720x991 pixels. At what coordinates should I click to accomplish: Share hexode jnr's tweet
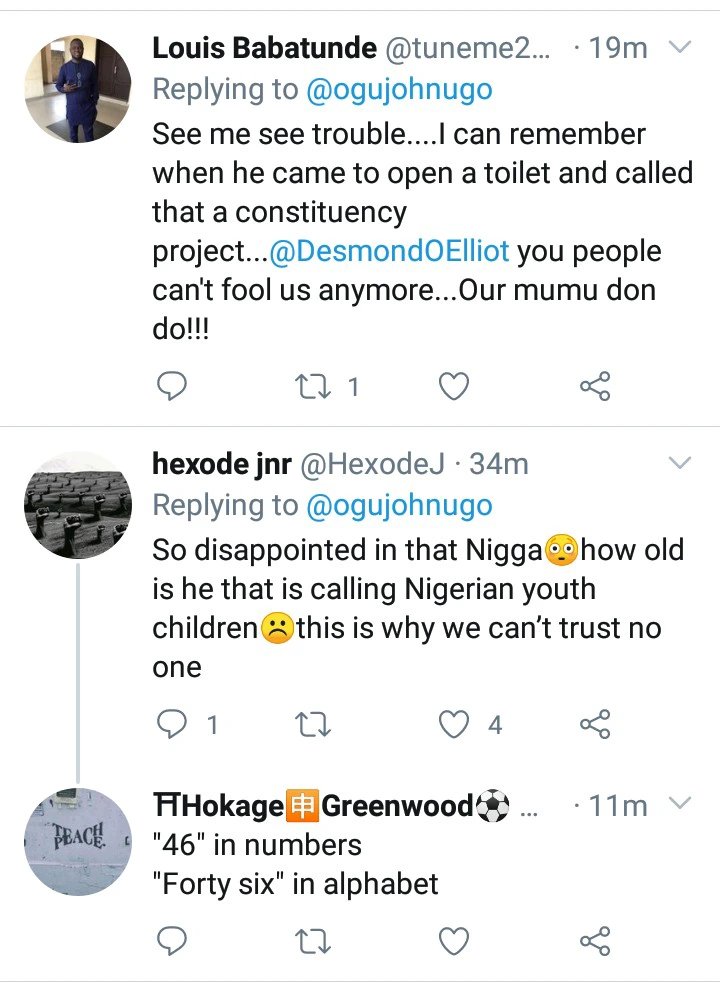pyautogui.click(x=595, y=724)
